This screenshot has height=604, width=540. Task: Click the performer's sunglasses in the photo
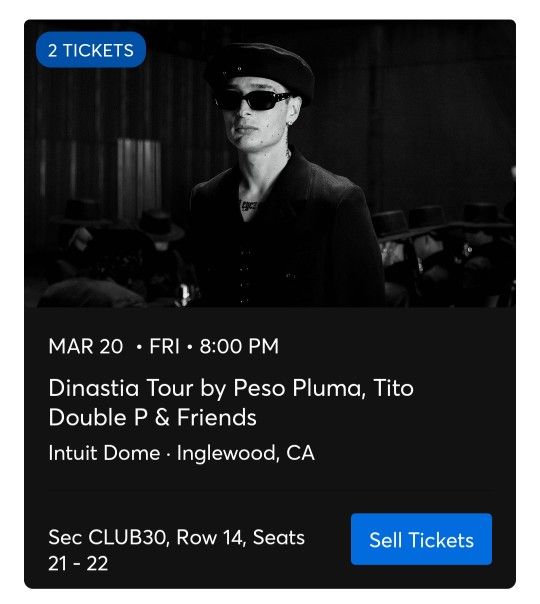(x=253, y=100)
